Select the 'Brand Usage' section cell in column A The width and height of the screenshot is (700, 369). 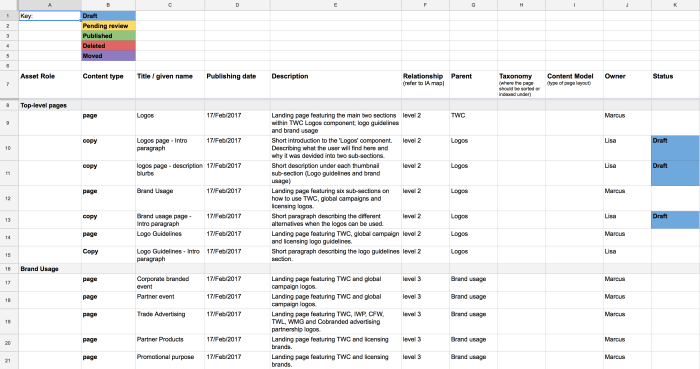click(50, 269)
